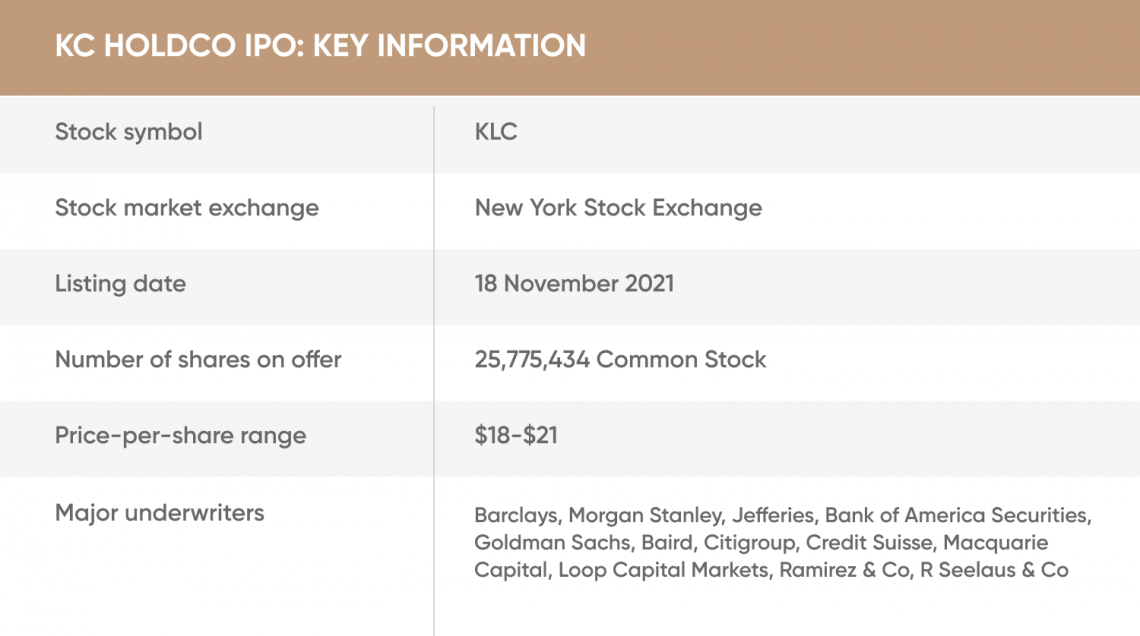Click Barclays in the underwriters list
Image resolution: width=1140 pixels, height=636 pixels.
pos(515,515)
